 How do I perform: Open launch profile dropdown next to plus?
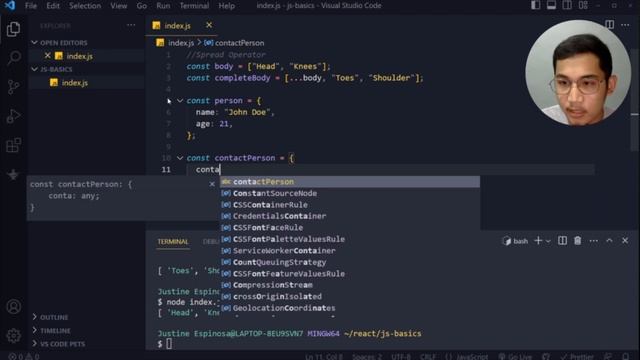(548, 241)
